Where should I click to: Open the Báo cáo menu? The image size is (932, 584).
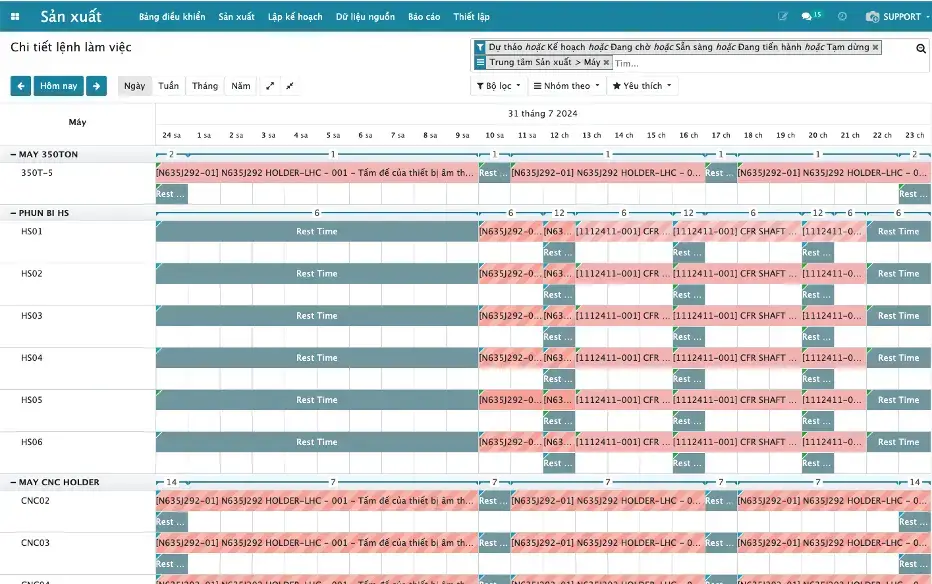(424, 17)
